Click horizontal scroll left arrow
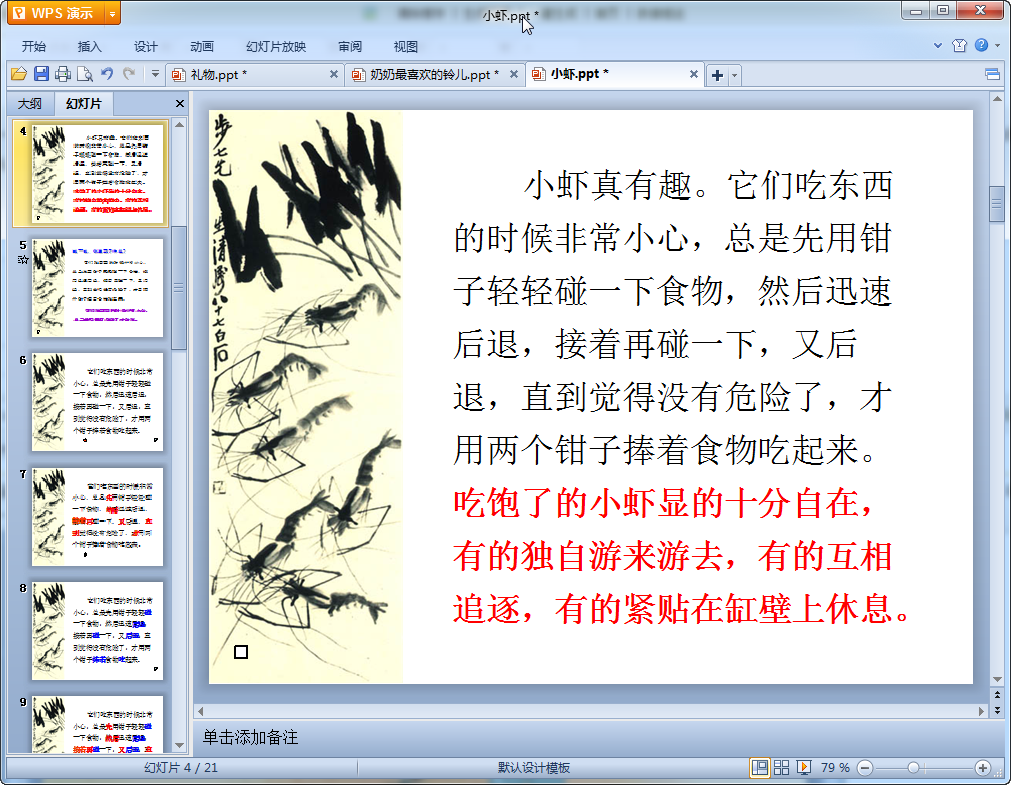 tap(201, 711)
